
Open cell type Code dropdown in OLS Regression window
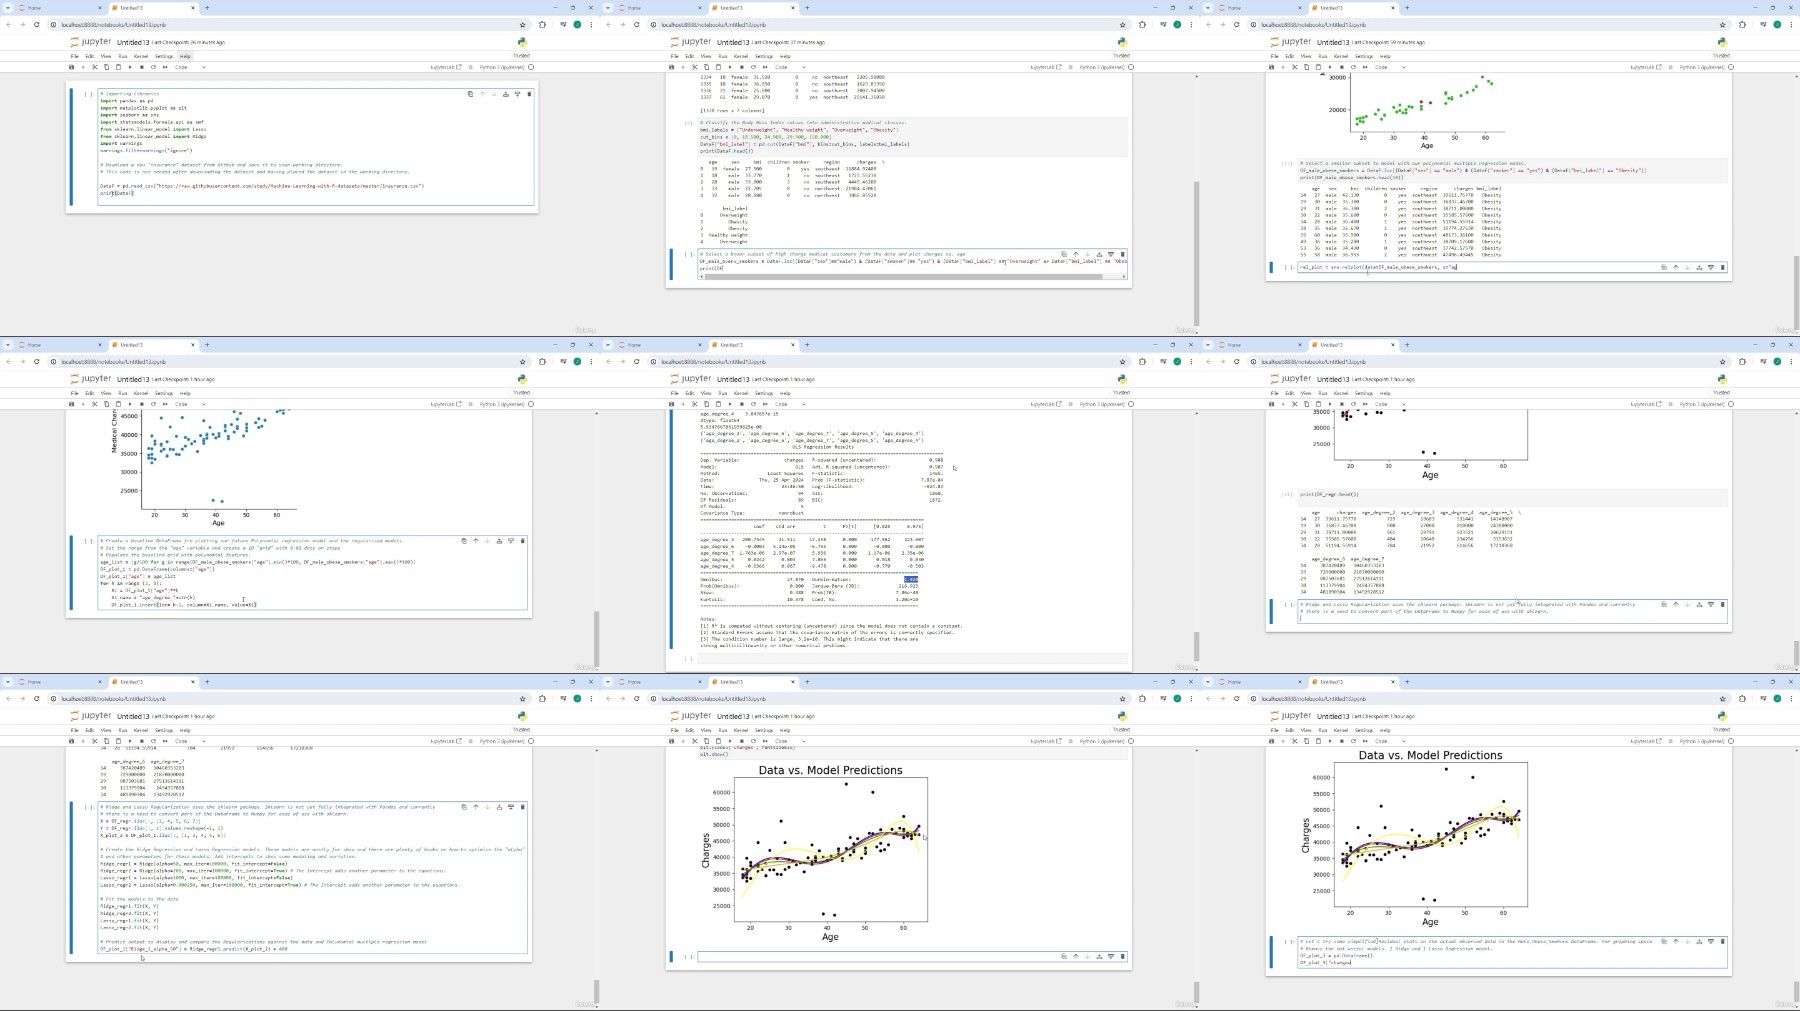790,404
